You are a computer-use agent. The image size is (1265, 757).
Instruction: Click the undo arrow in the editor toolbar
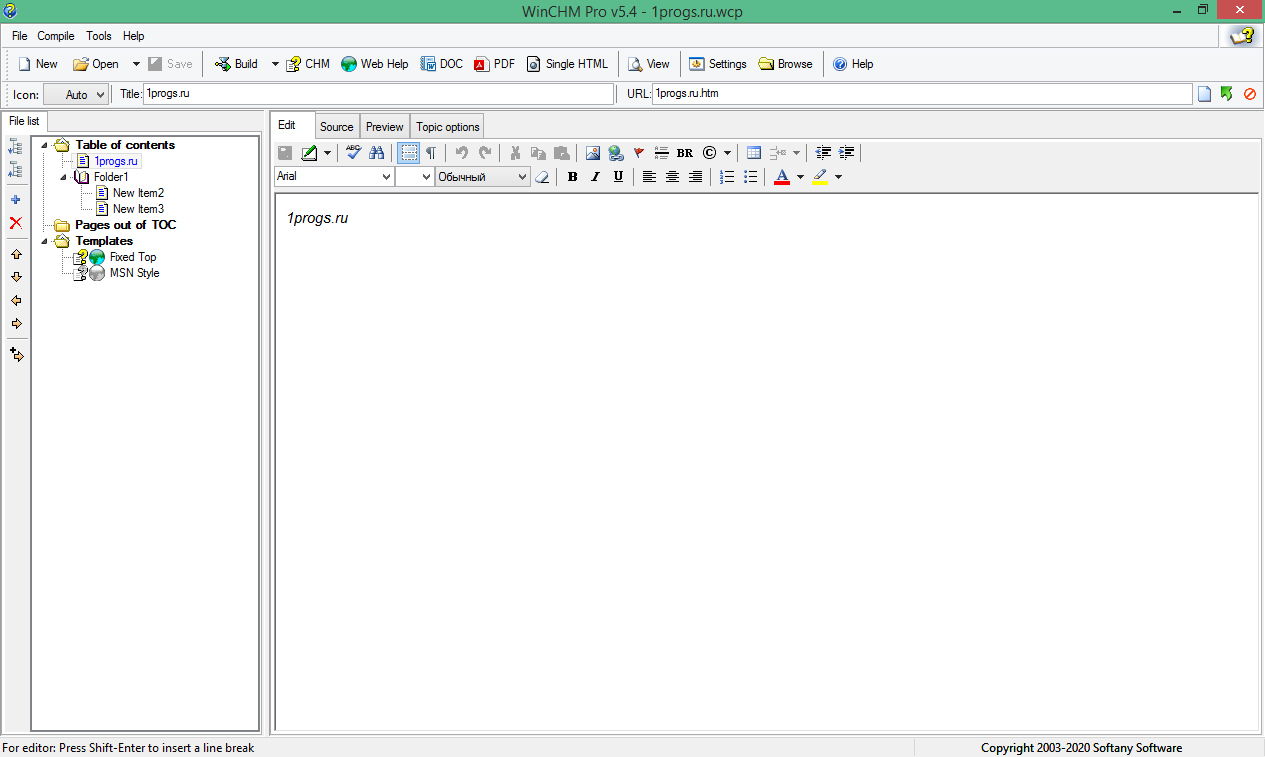(461, 153)
